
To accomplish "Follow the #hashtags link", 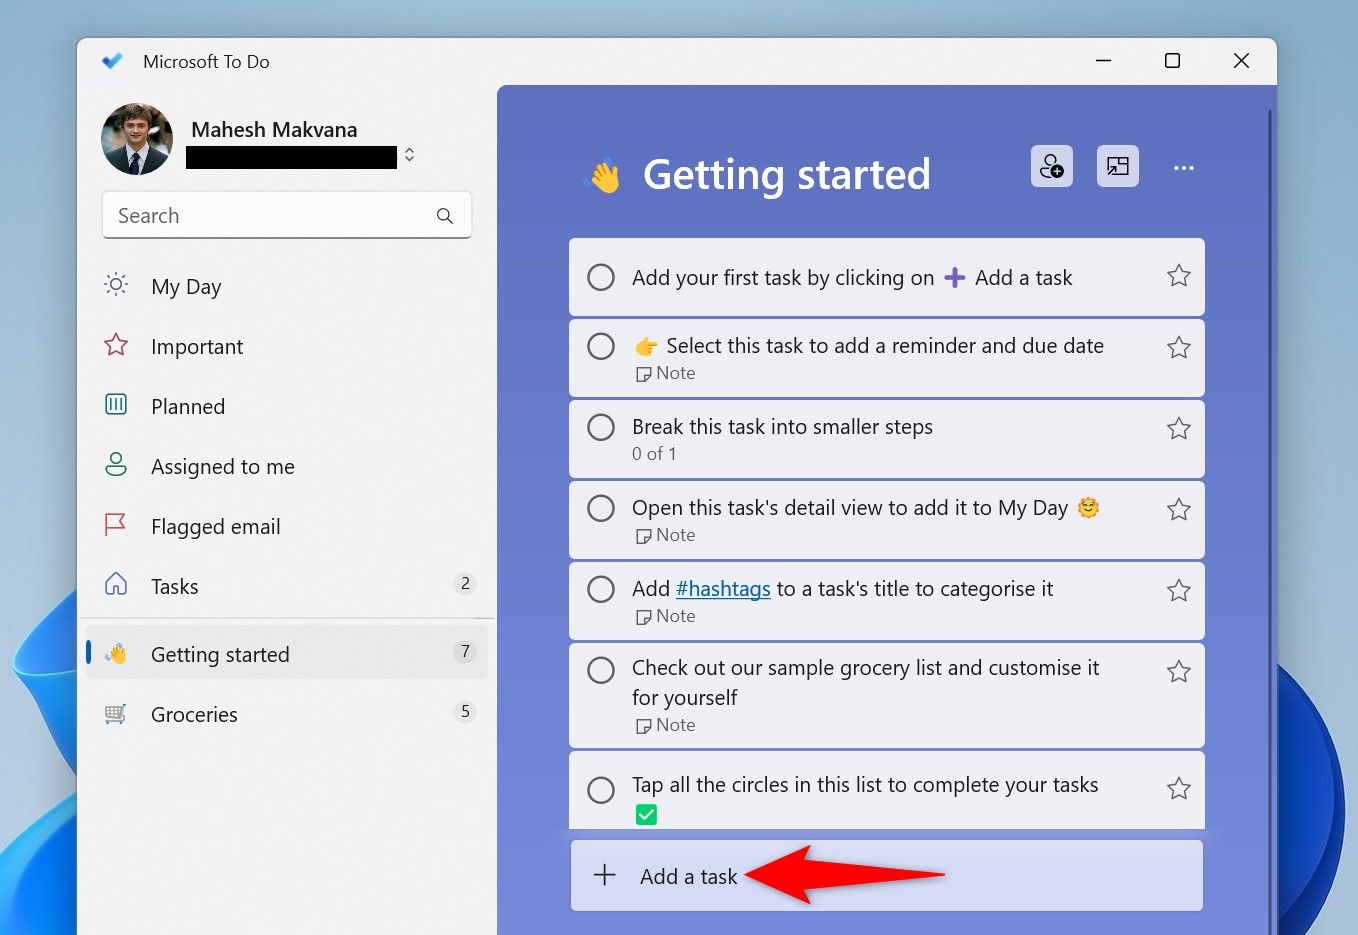I will [x=723, y=589].
